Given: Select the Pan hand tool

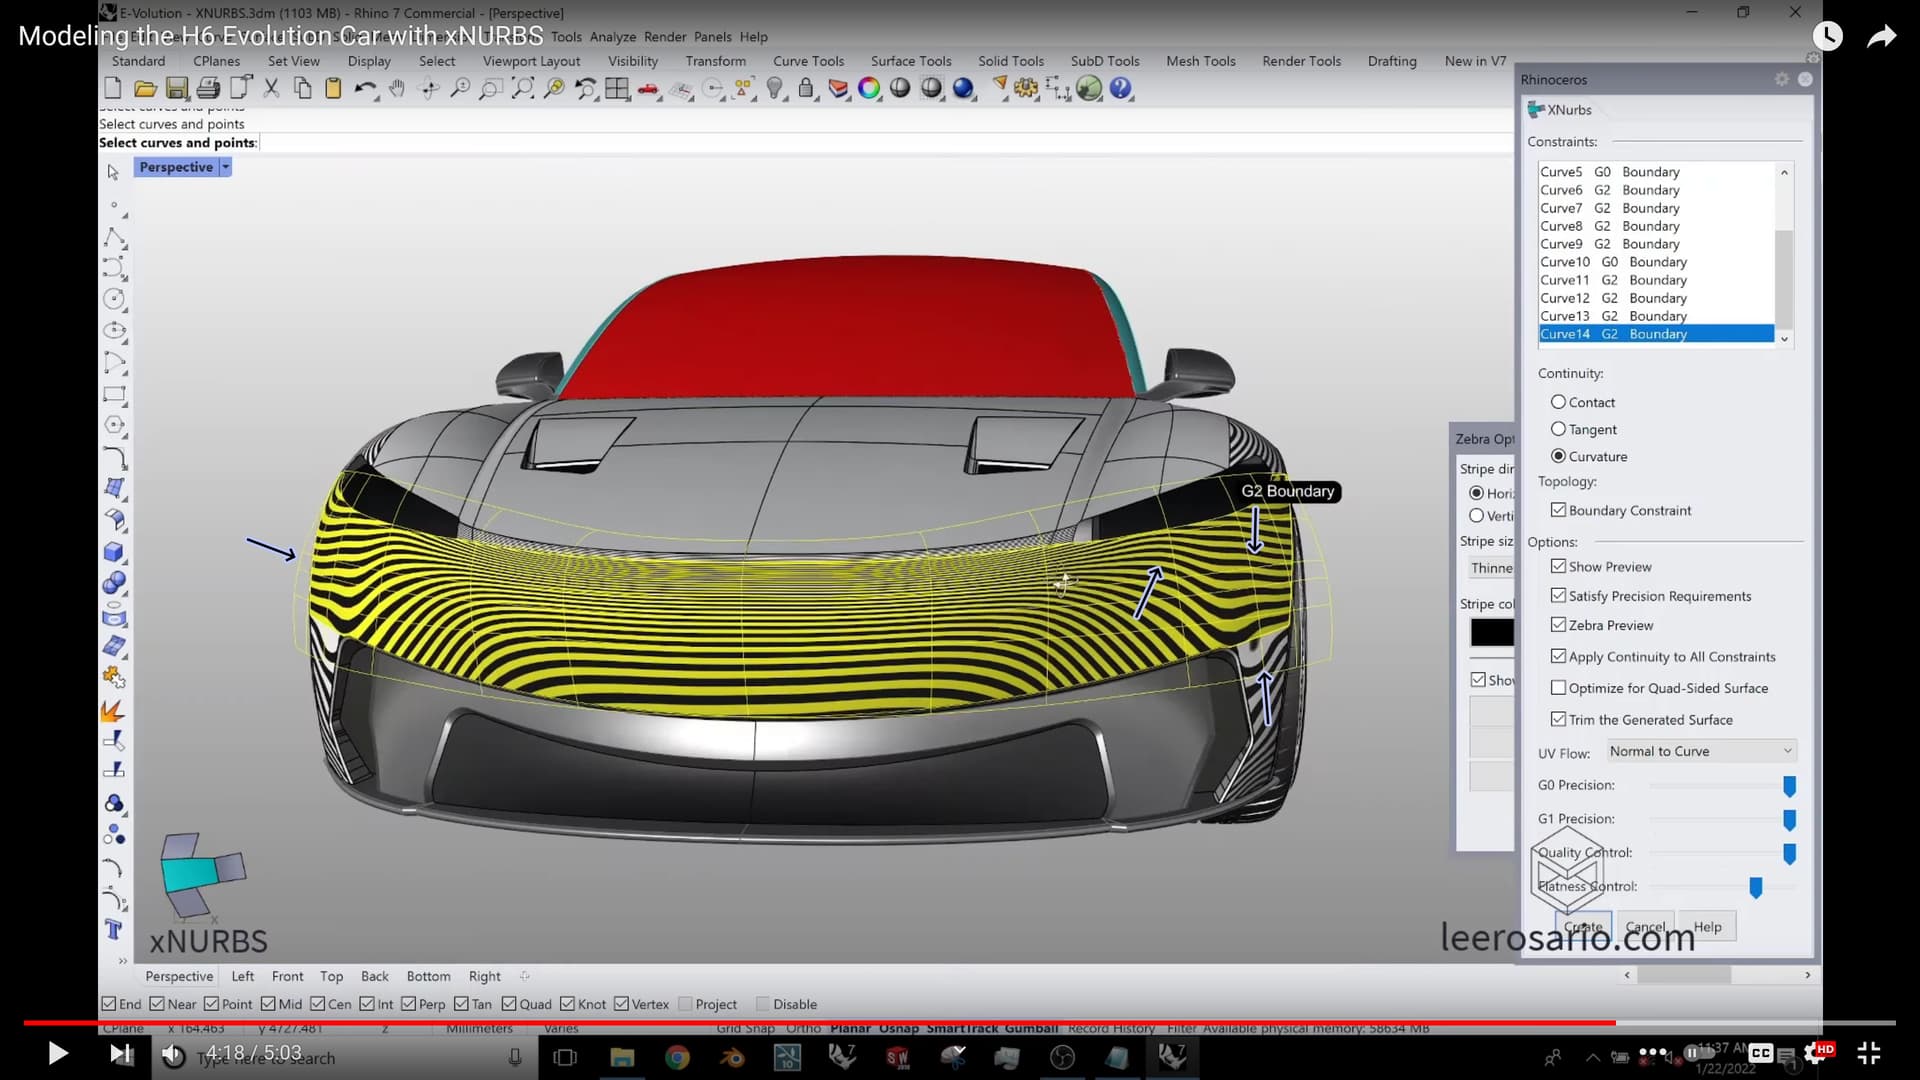Looking at the screenshot, I should click(397, 89).
